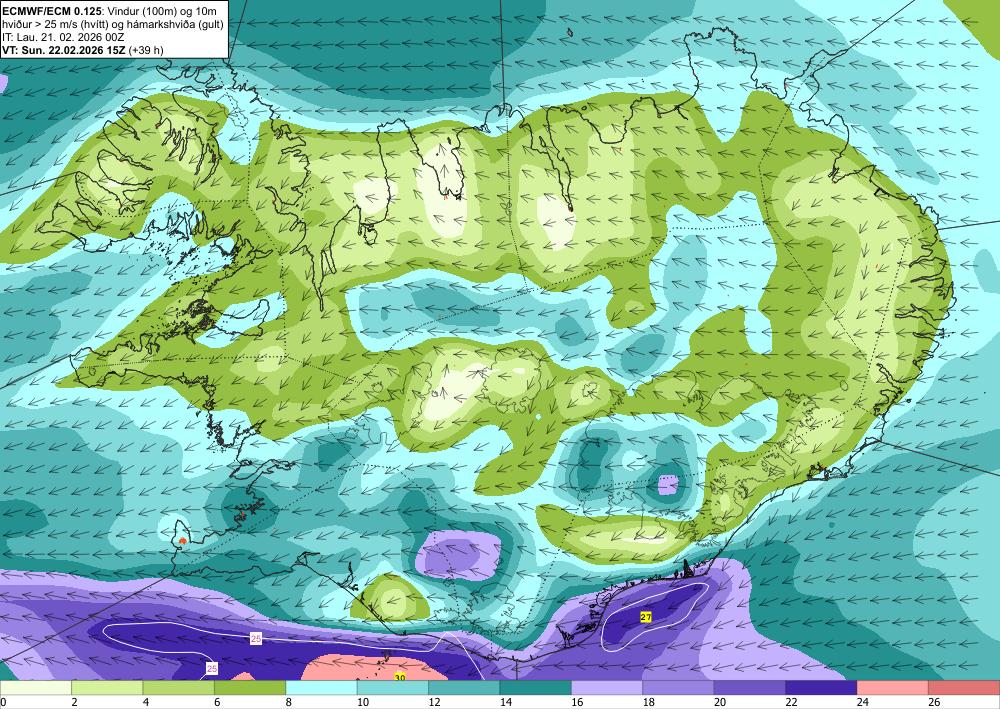Click the yellow '27' maximum gust label
1000x709 pixels.
[646, 617]
